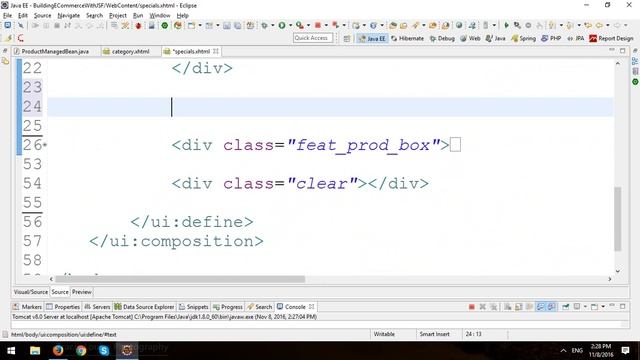
Task: Open the Run configurations dropdown arrow
Action: tap(290, 25)
